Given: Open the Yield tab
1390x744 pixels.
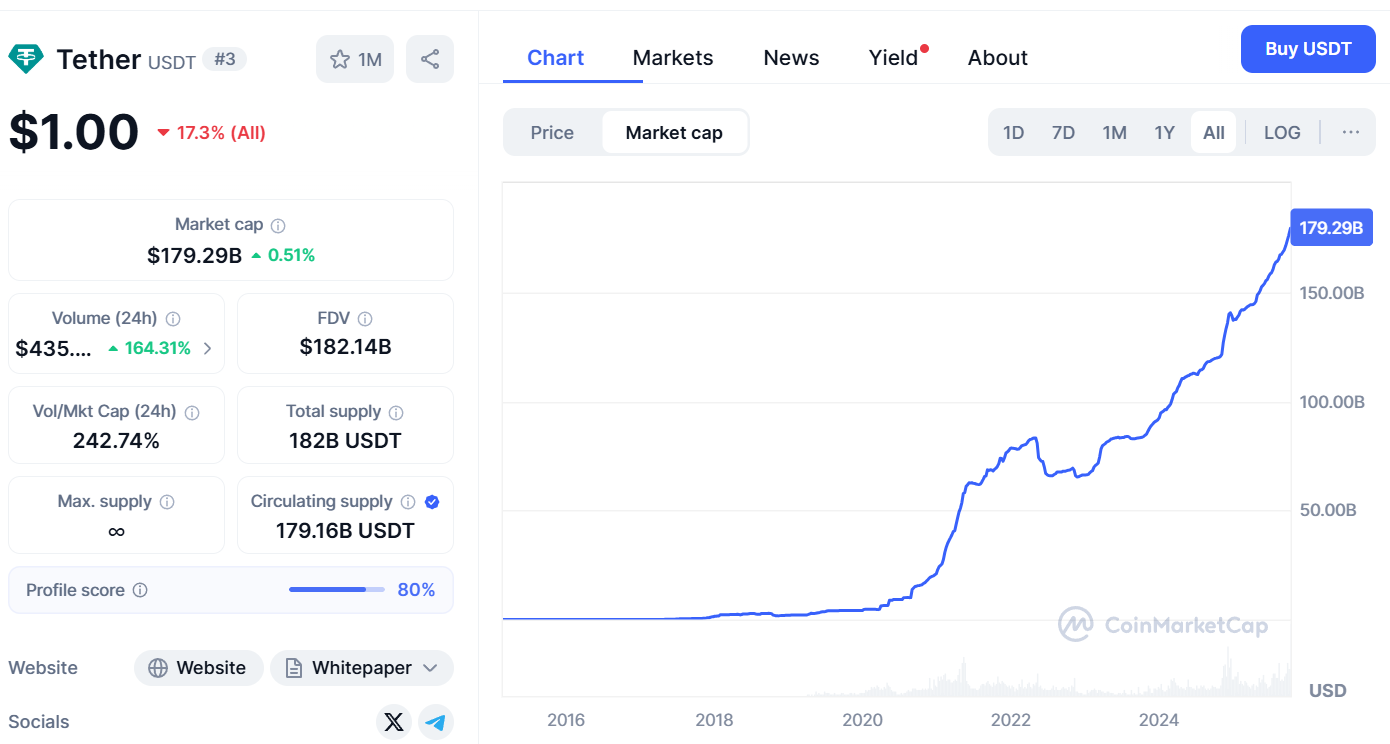Looking at the screenshot, I should tap(893, 58).
